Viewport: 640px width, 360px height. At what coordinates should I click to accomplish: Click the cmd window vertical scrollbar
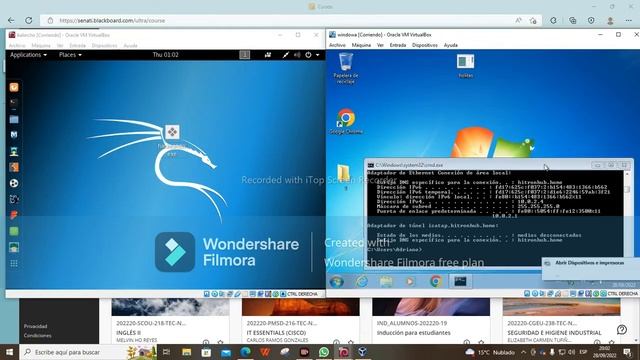[x=627, y=218]
